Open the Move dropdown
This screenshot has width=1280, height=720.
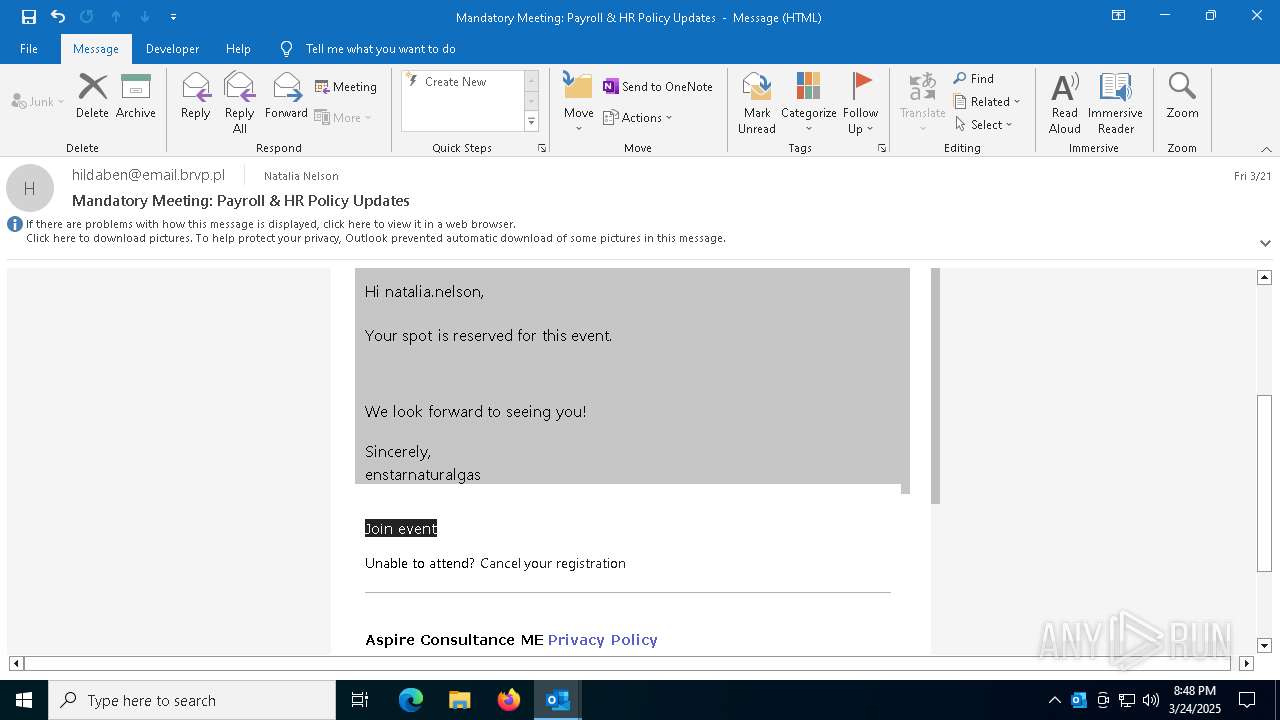click(x=579, y=103)
